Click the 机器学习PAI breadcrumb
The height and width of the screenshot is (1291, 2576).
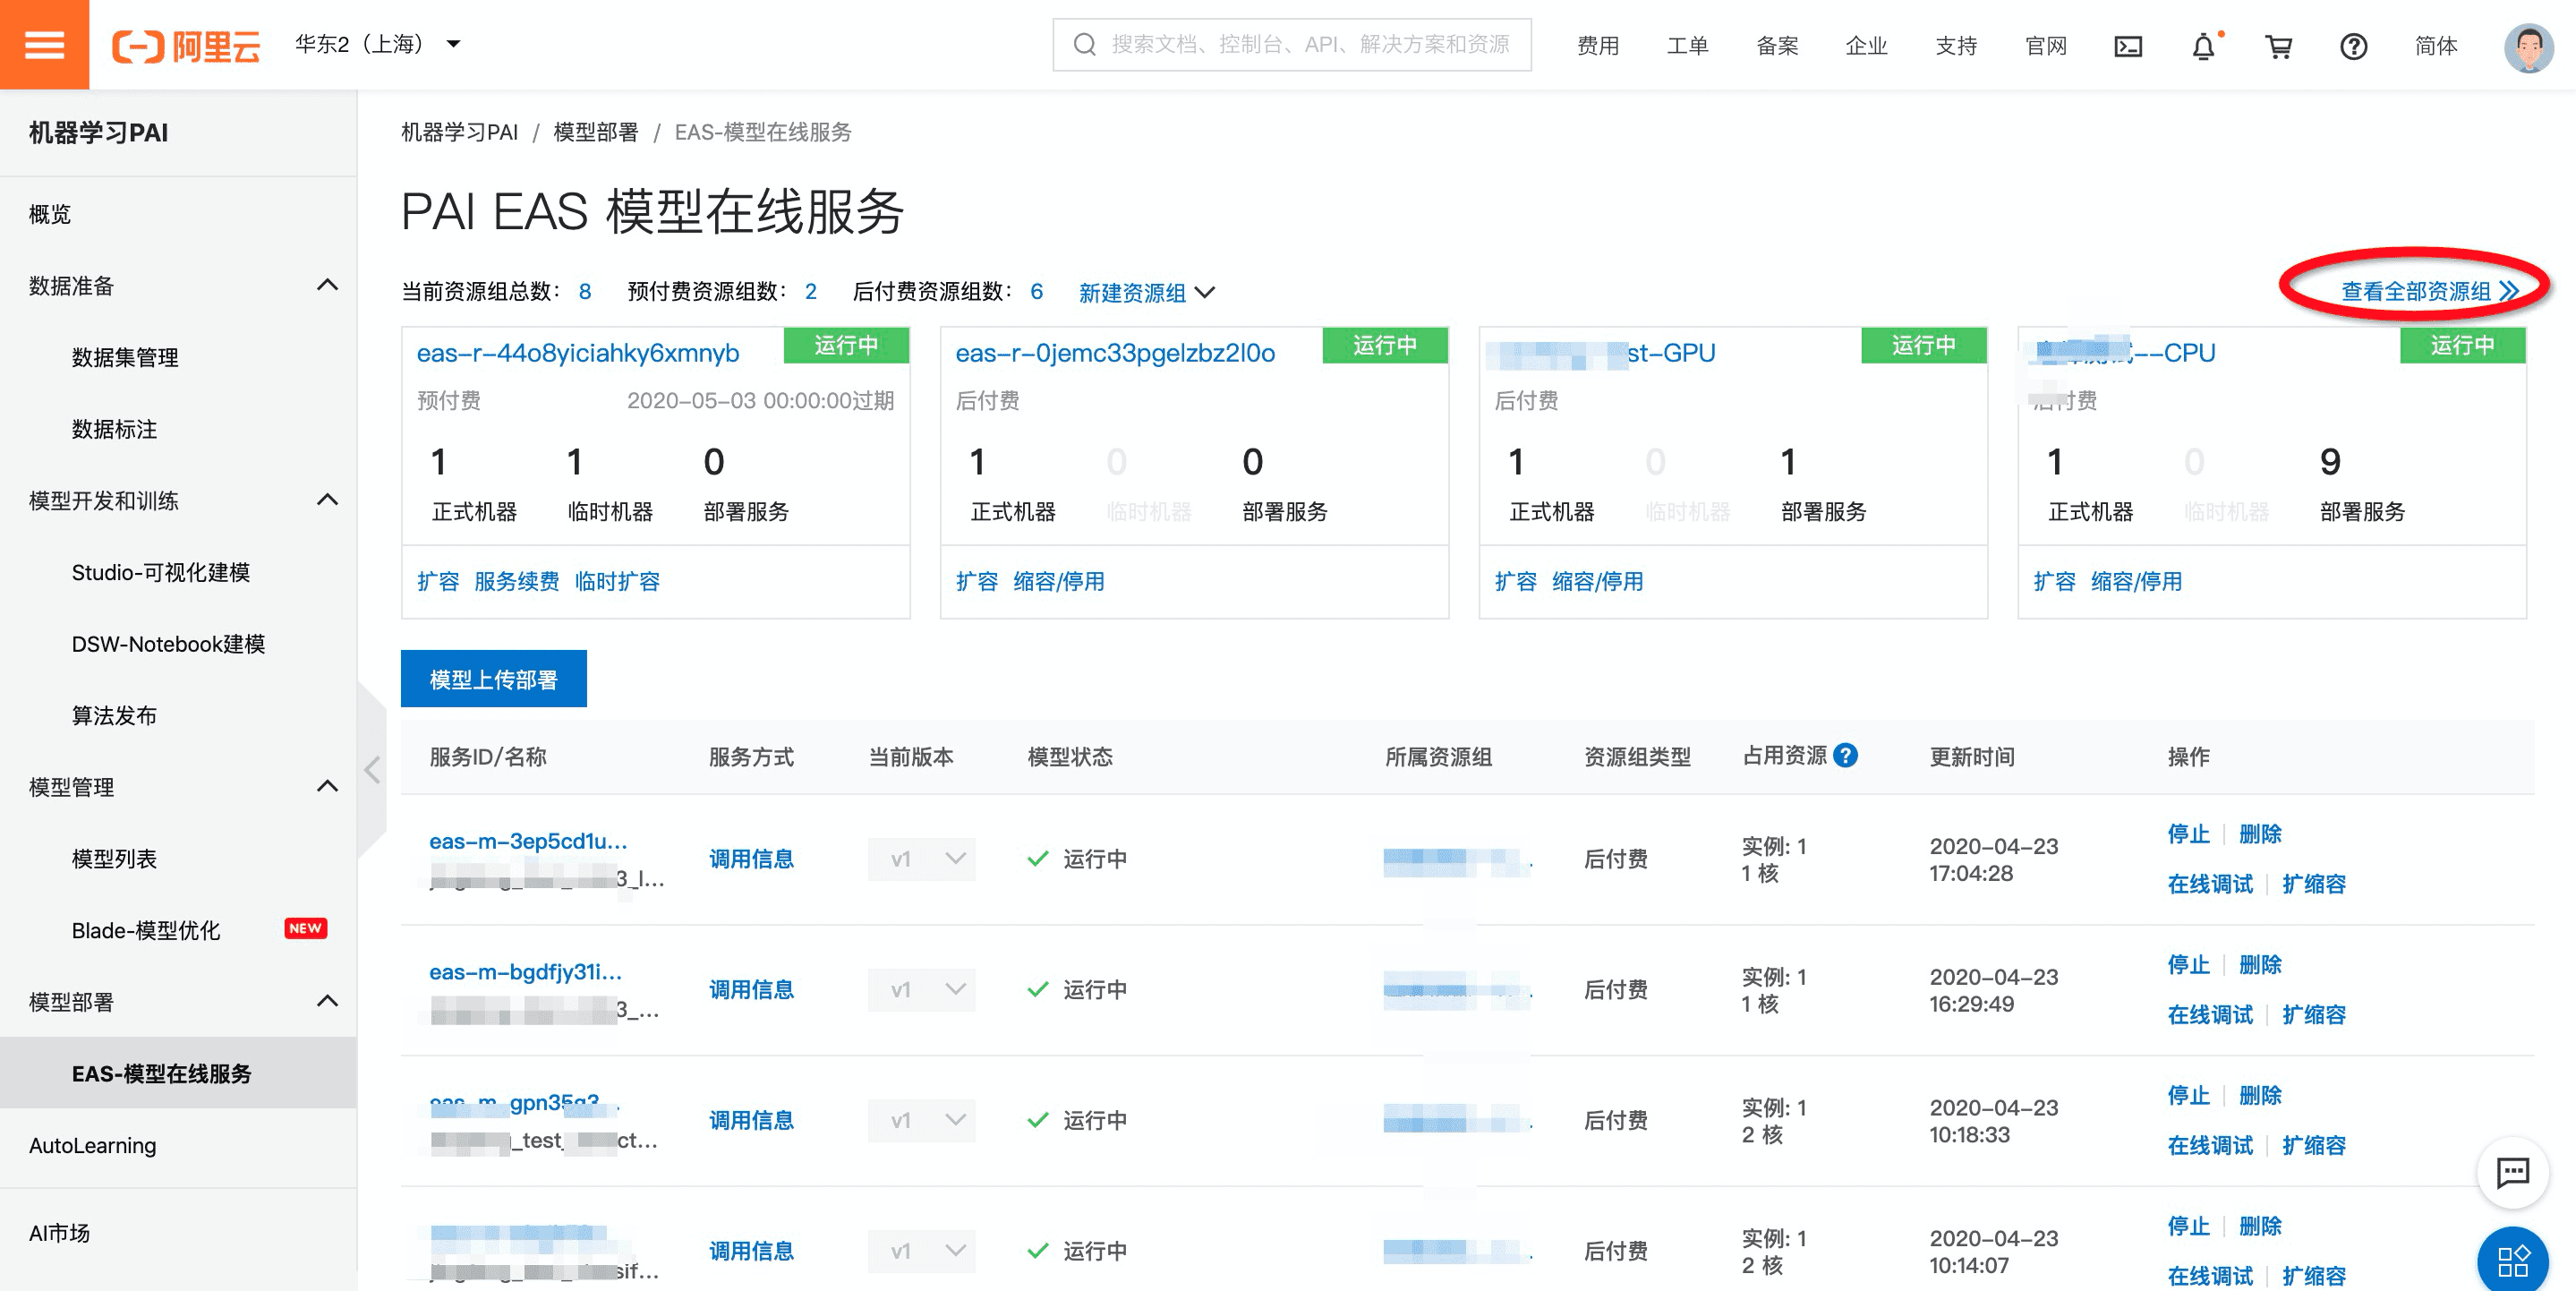(x=459, y=132)
